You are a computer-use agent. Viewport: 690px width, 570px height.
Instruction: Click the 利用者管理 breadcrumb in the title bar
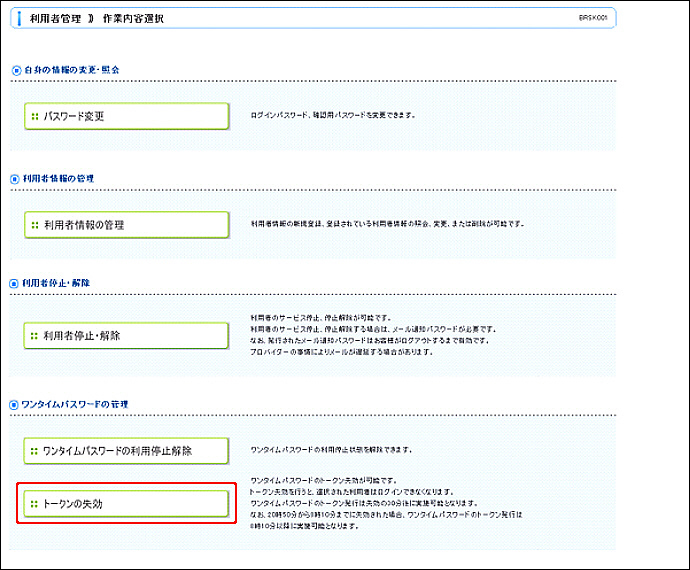click(49, 19)
